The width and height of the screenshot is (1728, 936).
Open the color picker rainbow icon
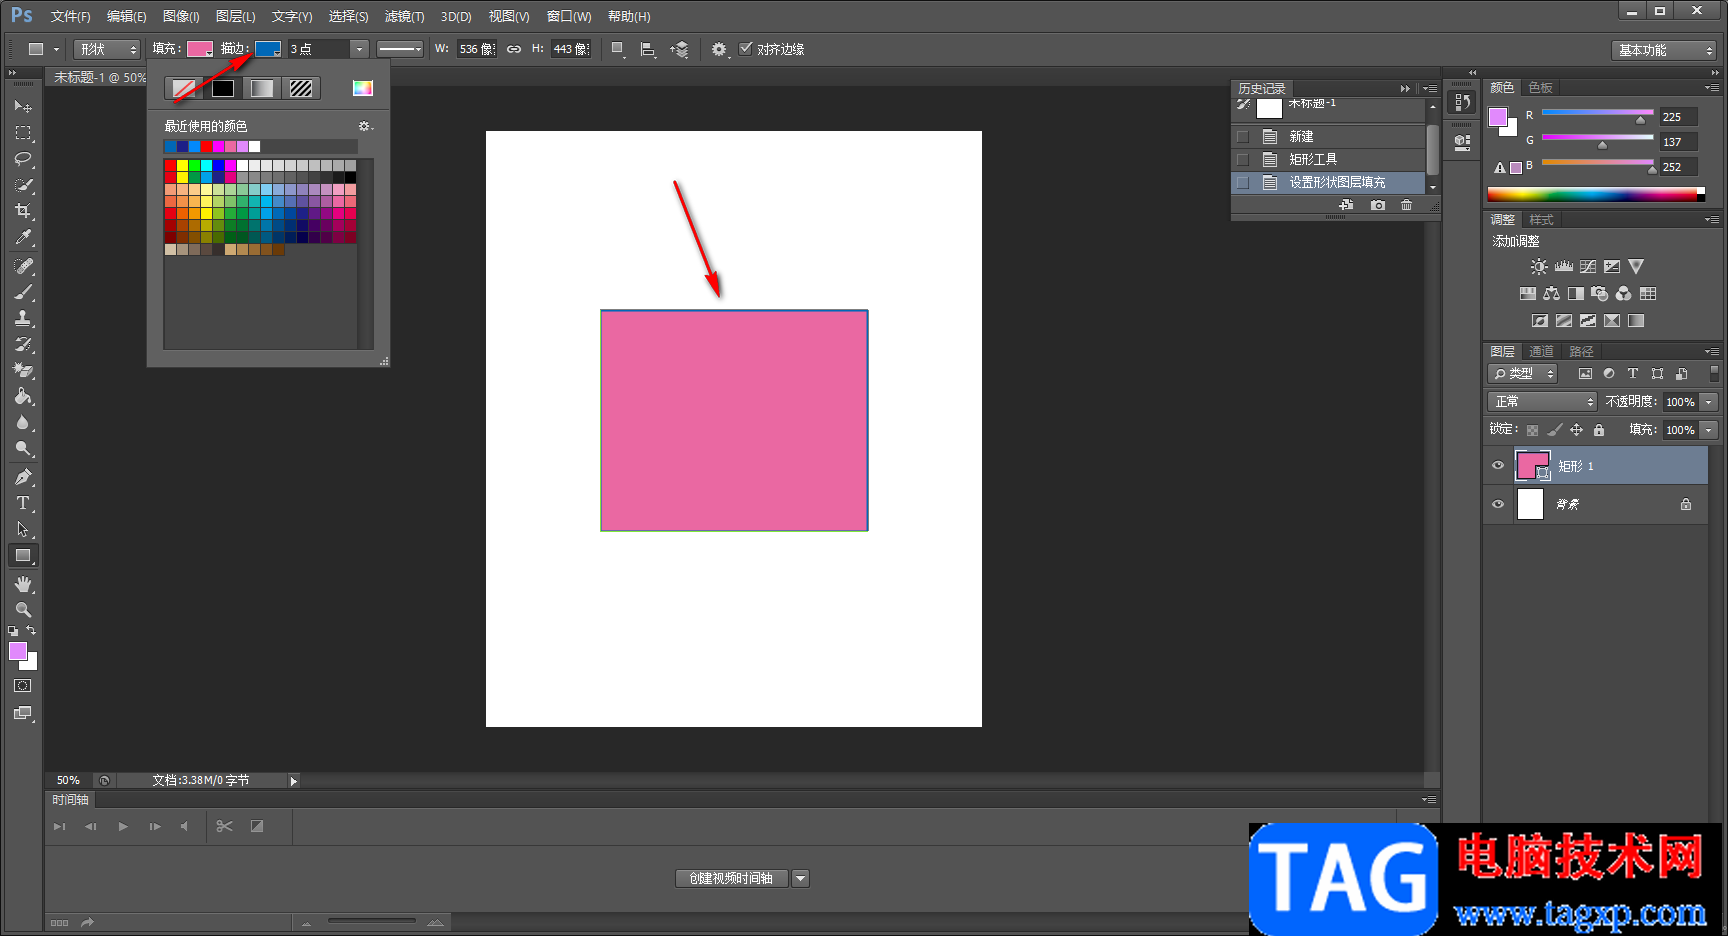[x=362, y=89]
